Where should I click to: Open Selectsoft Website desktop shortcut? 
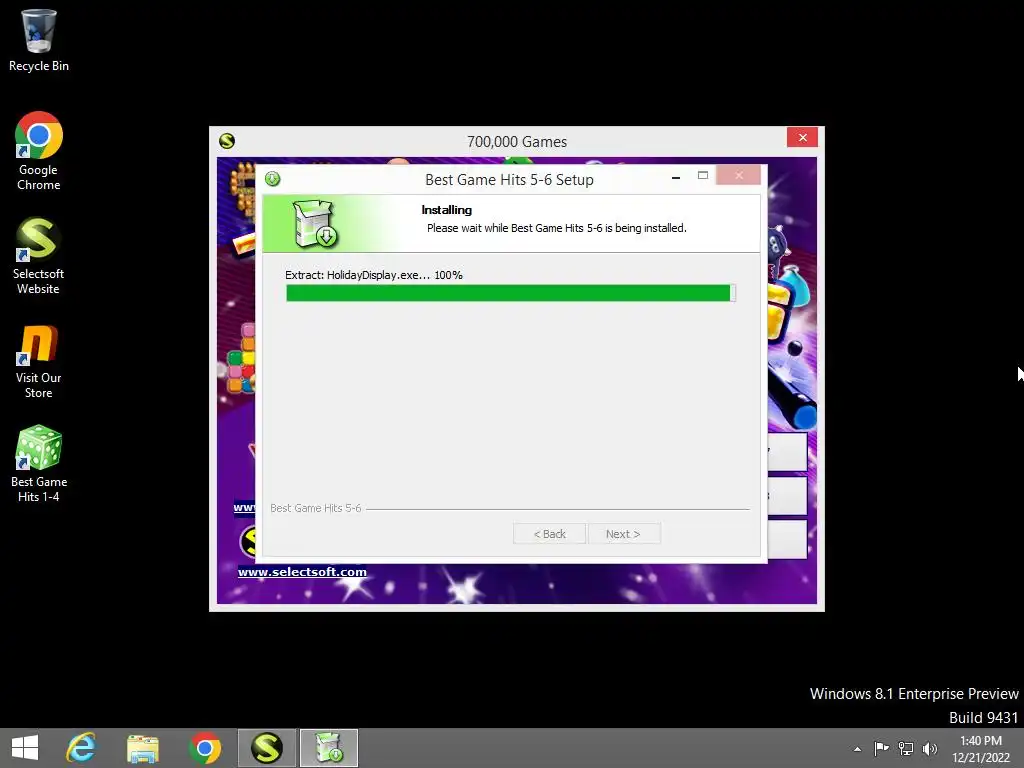pos(39,255)
